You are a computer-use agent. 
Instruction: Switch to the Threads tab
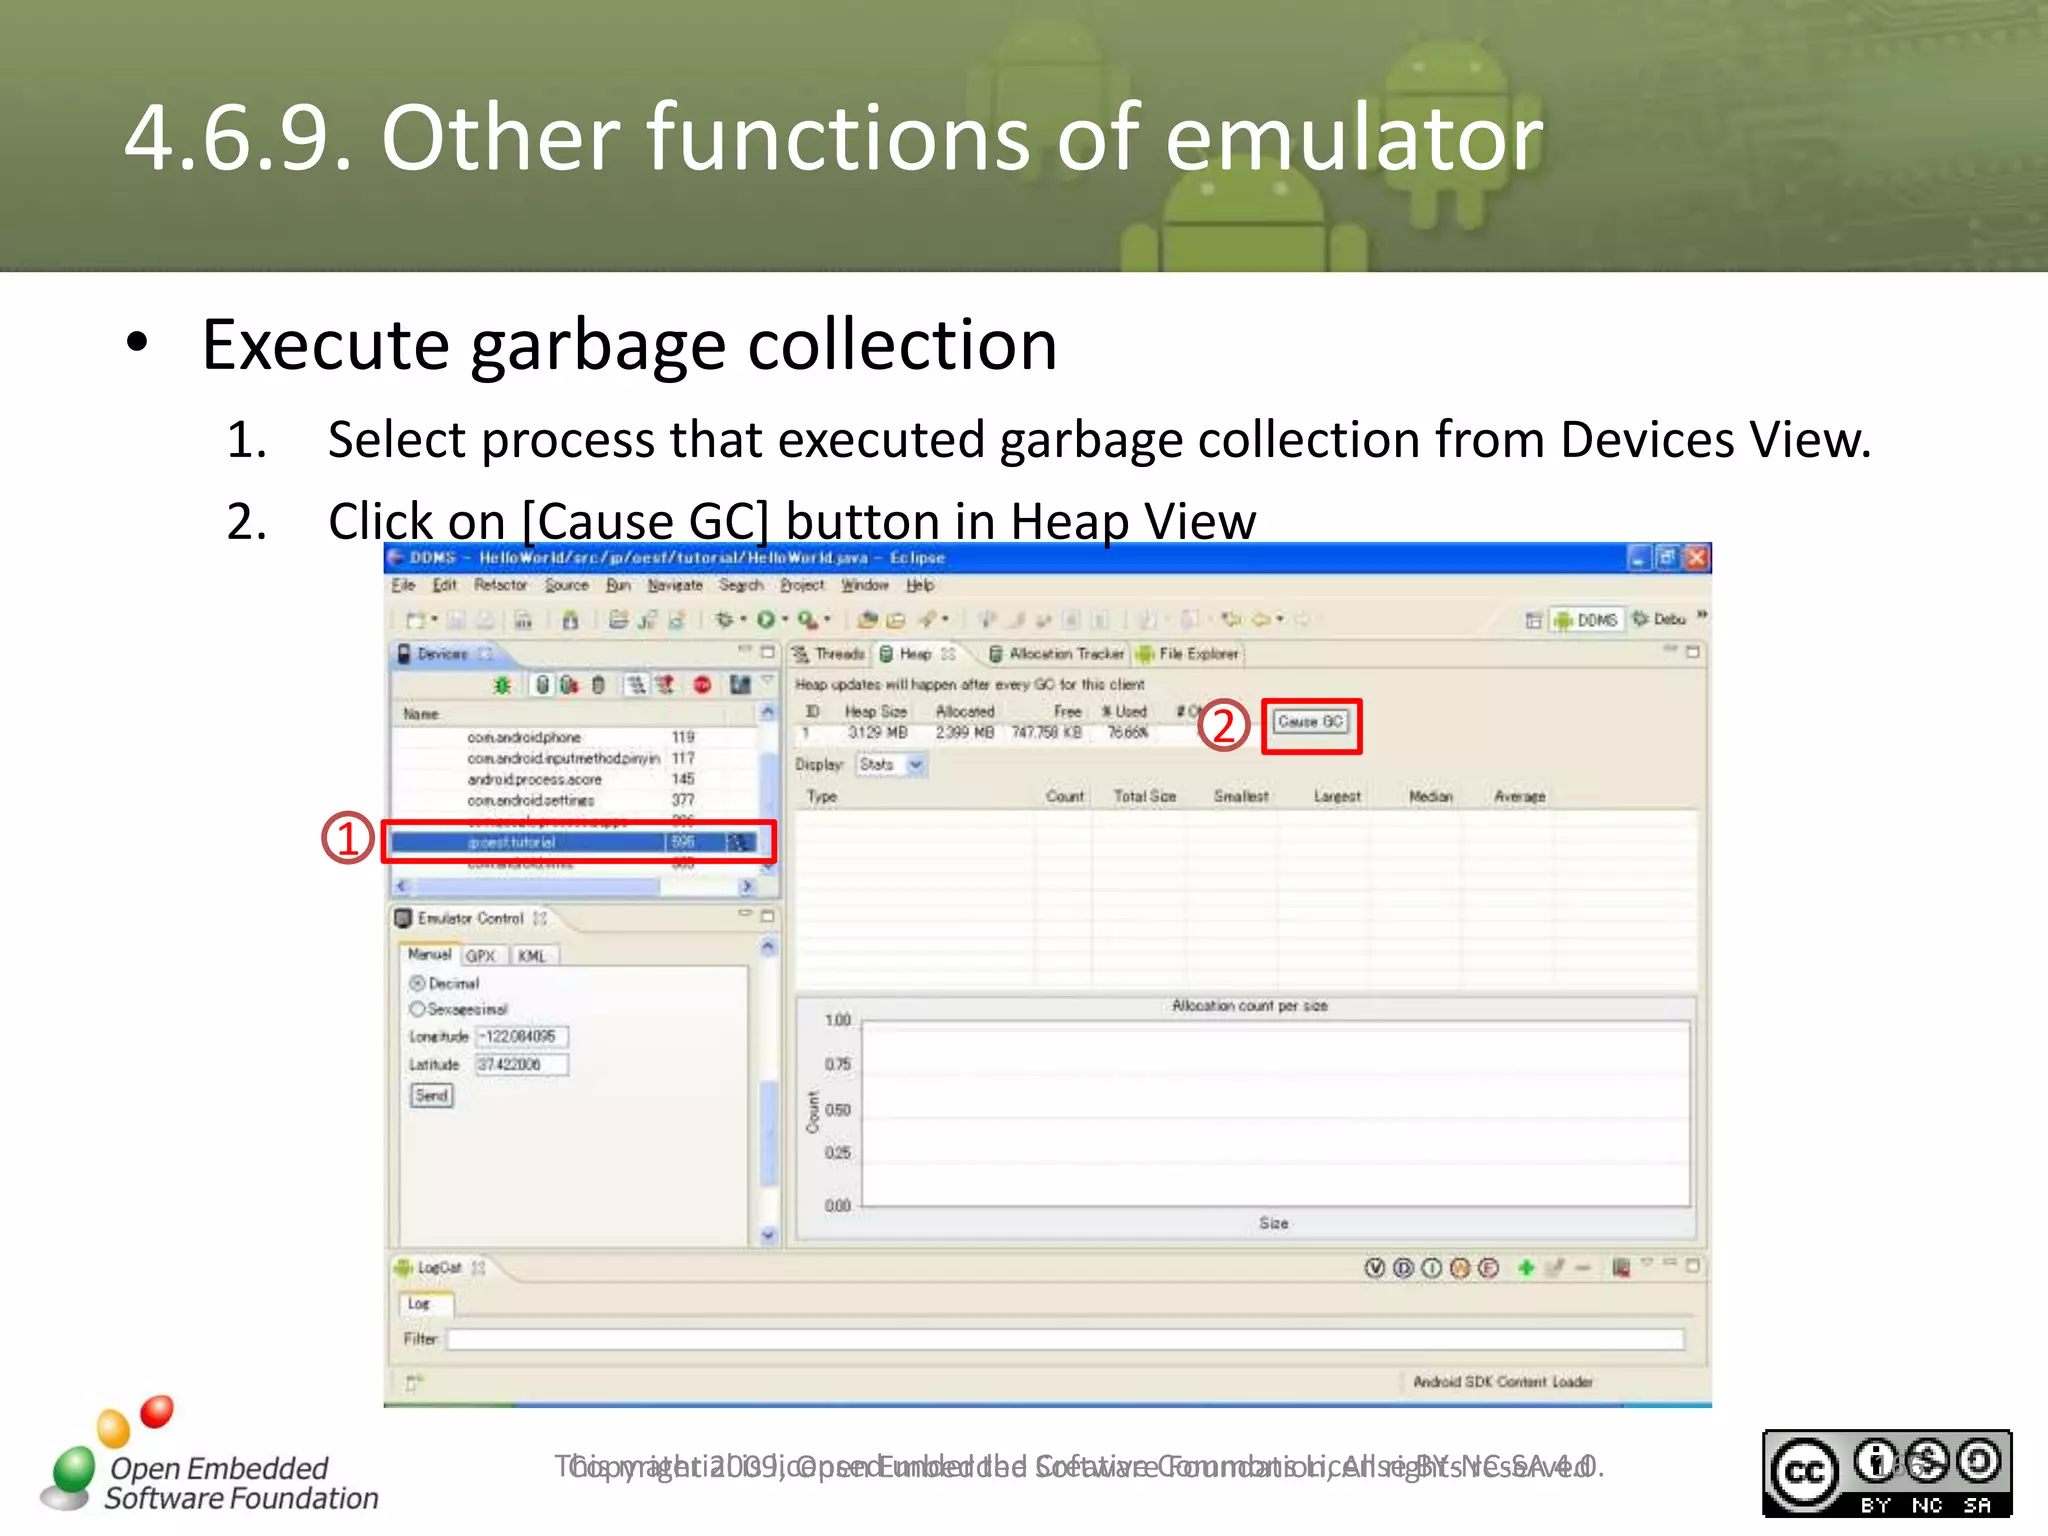click(x=829, y=654)
